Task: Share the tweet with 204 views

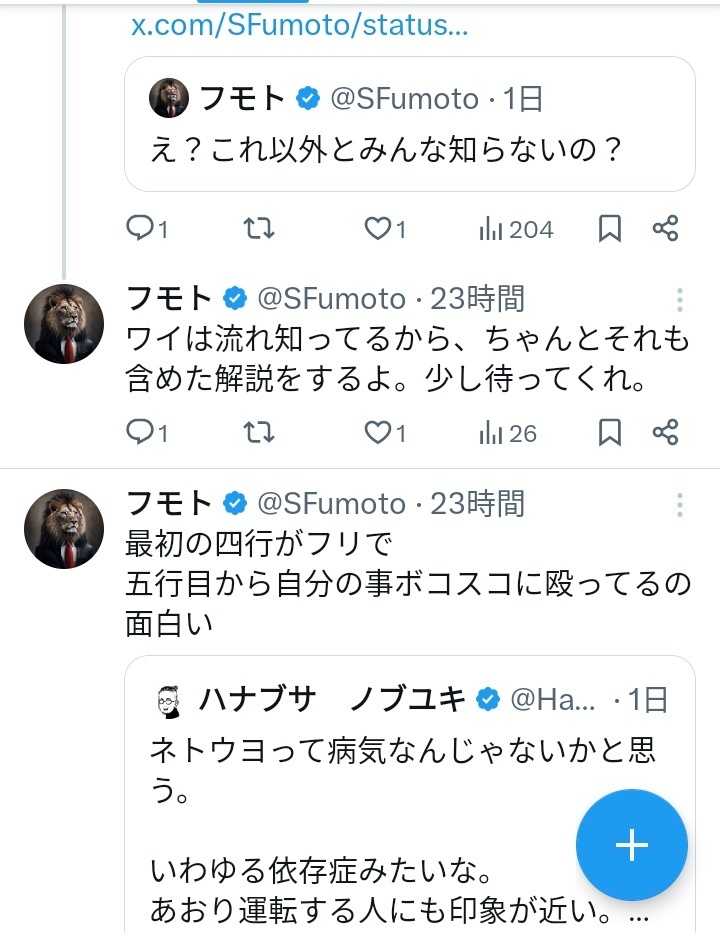Action: tap(666, 229)
